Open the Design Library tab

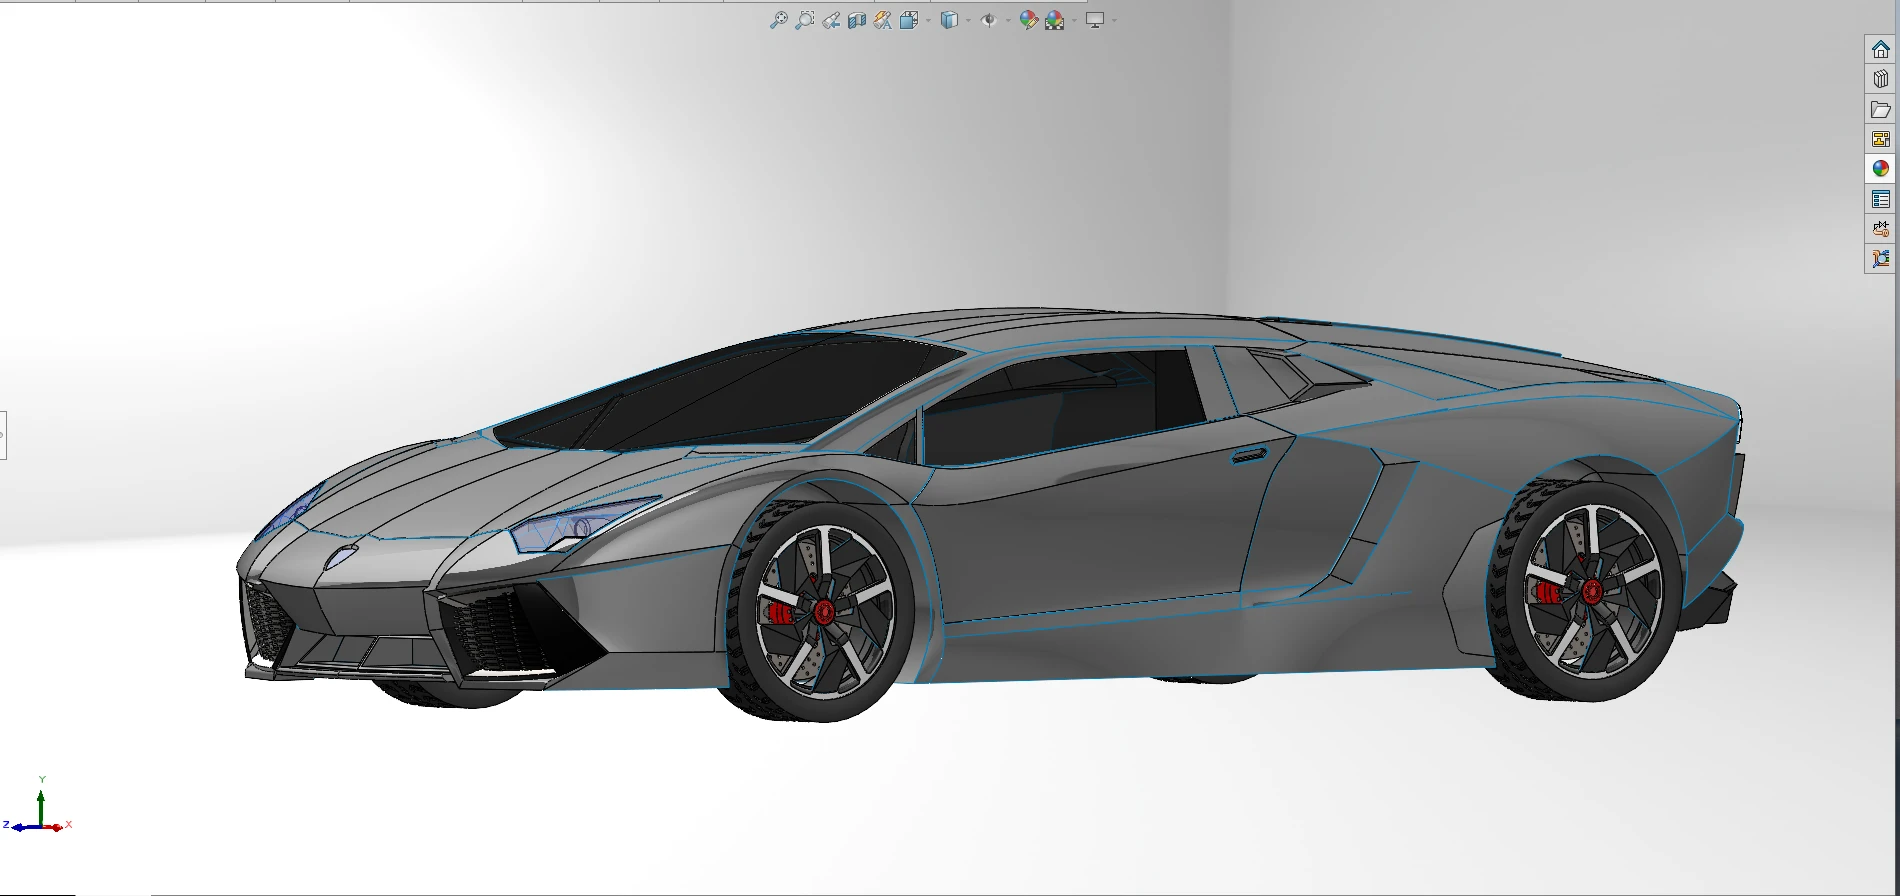[x=1881, y=79]
